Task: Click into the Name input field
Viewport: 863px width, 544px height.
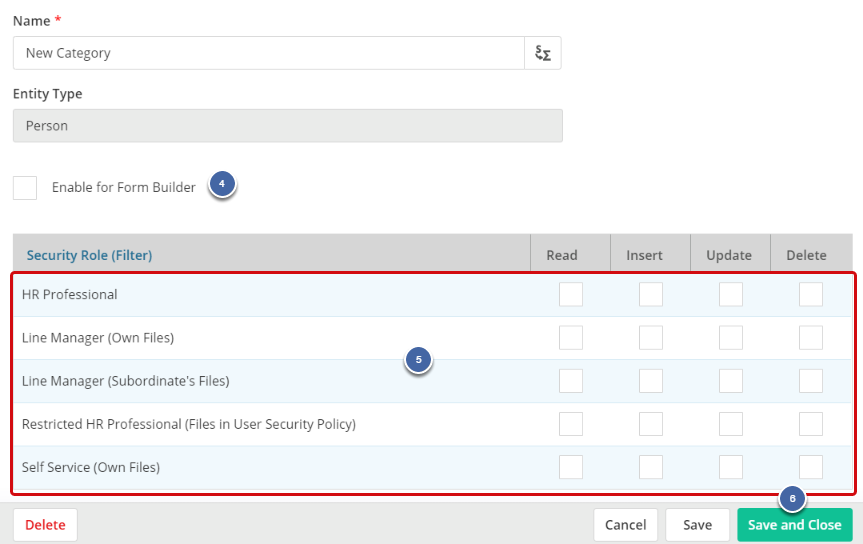Action: [268, 54]
